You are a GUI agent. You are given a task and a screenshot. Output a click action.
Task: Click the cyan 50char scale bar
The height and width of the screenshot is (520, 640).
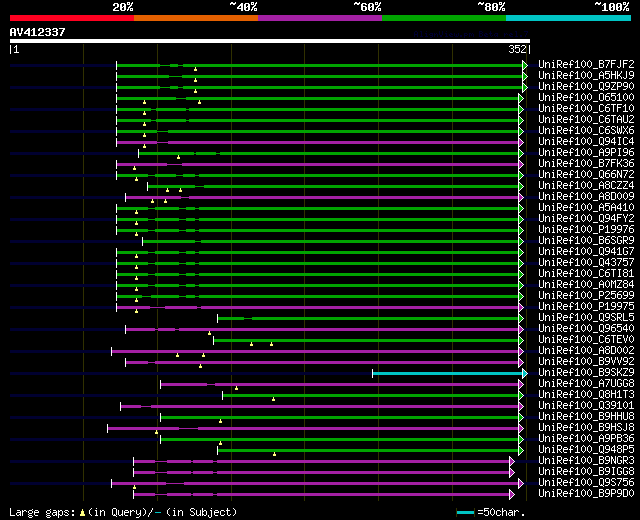466,513
